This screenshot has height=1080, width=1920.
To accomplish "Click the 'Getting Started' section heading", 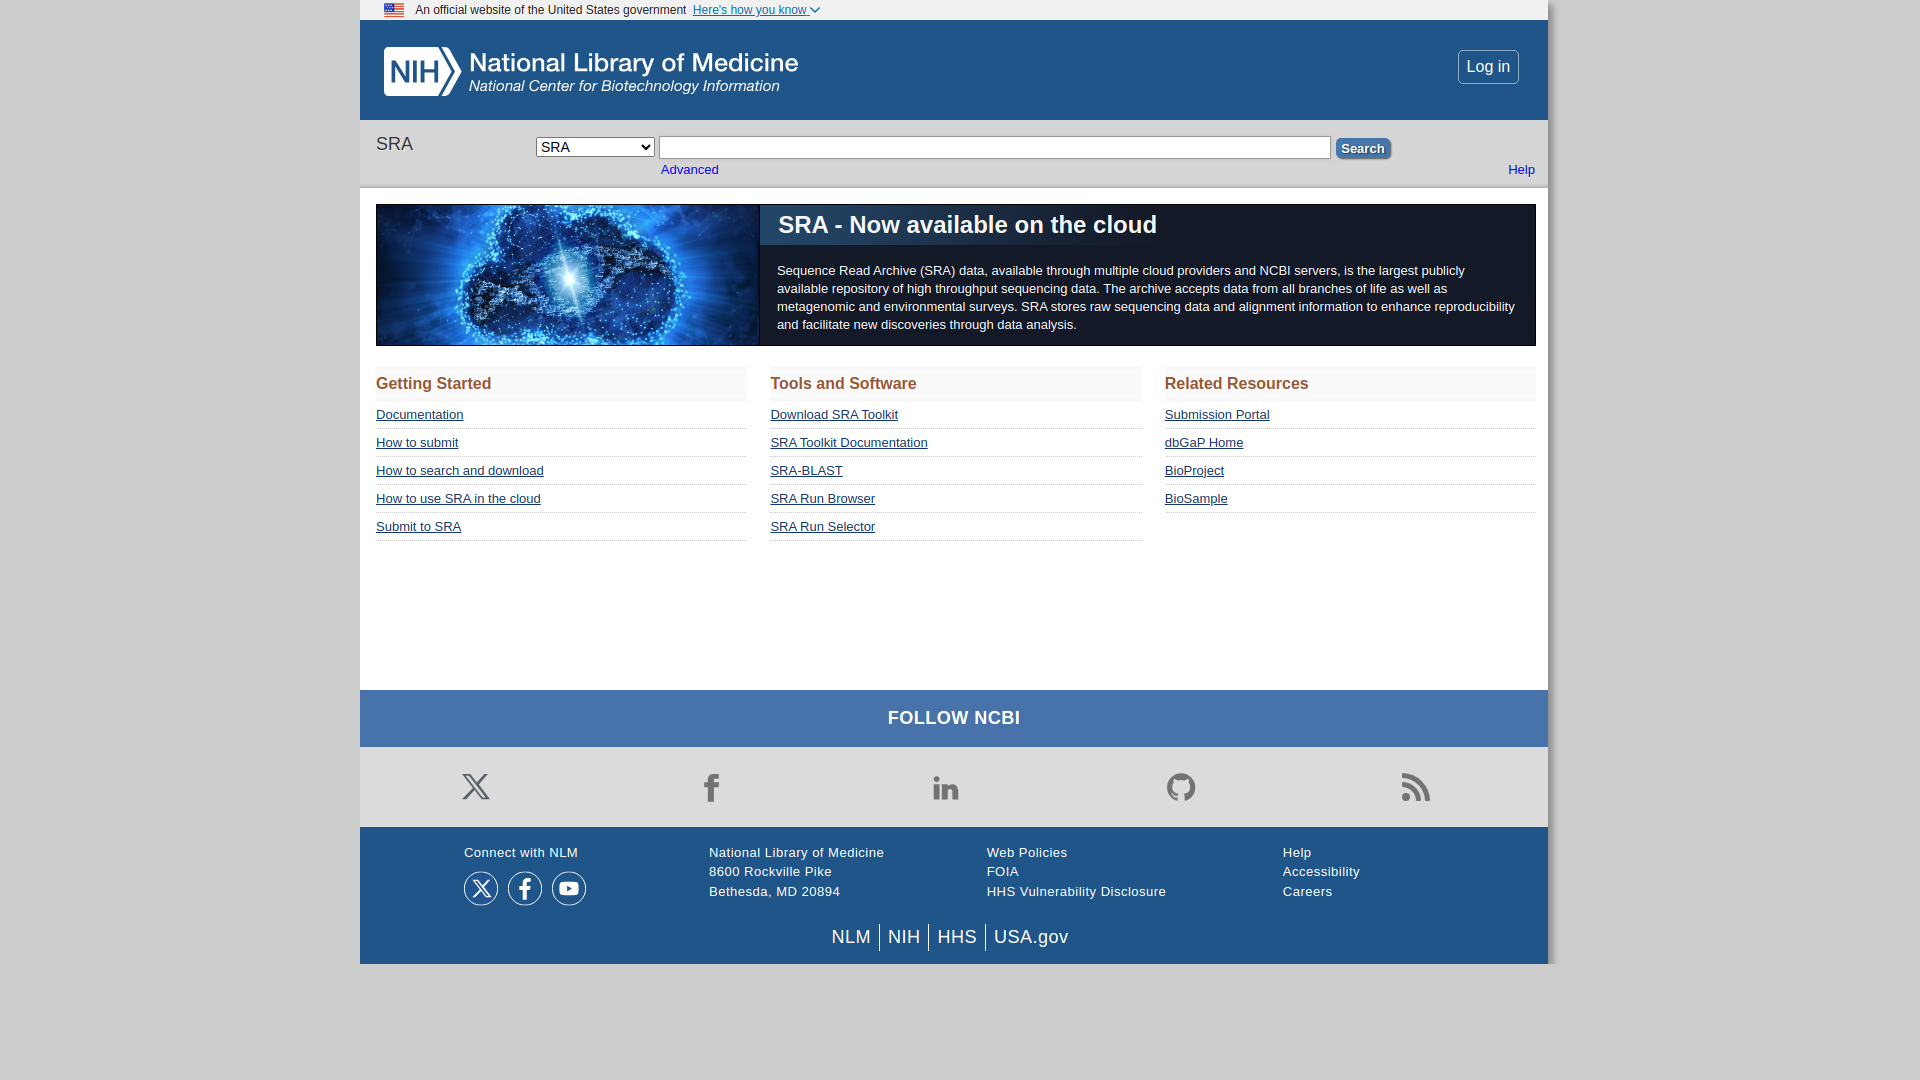I will (434, 384).
